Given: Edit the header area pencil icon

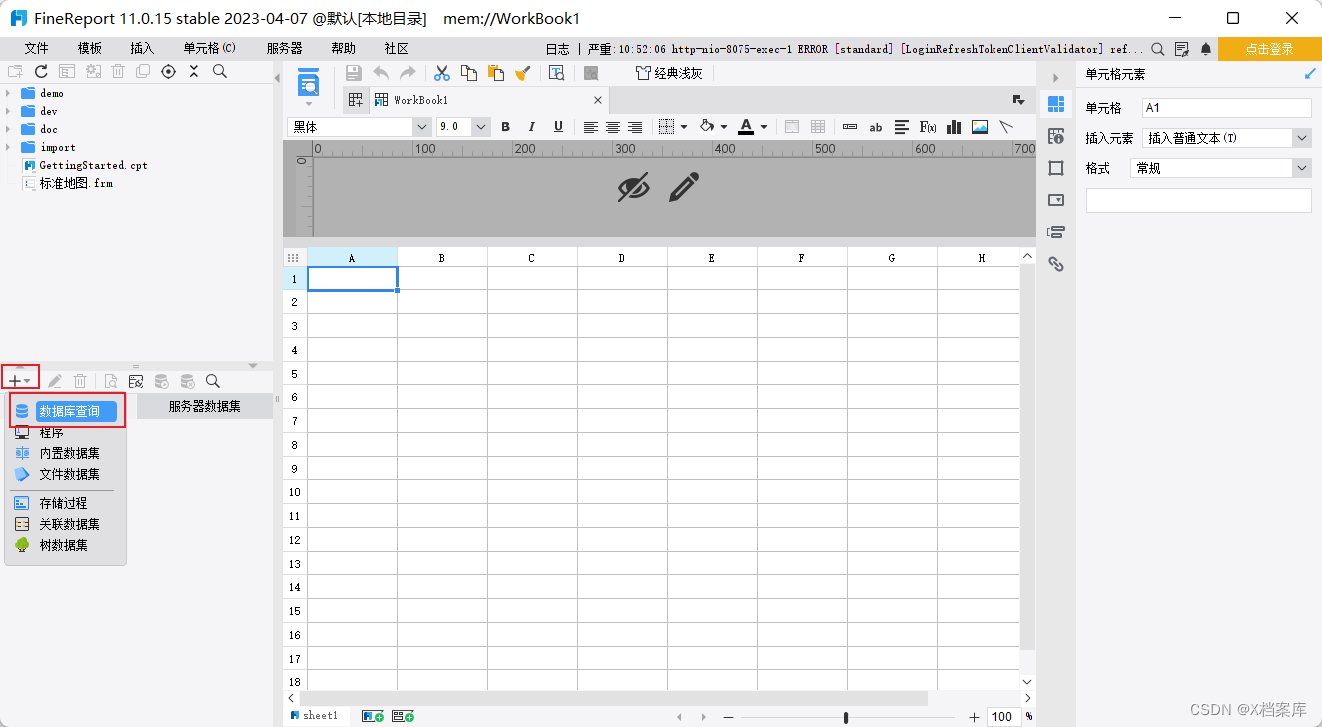Looking at the screenshot, I should [x=684, y=187].
